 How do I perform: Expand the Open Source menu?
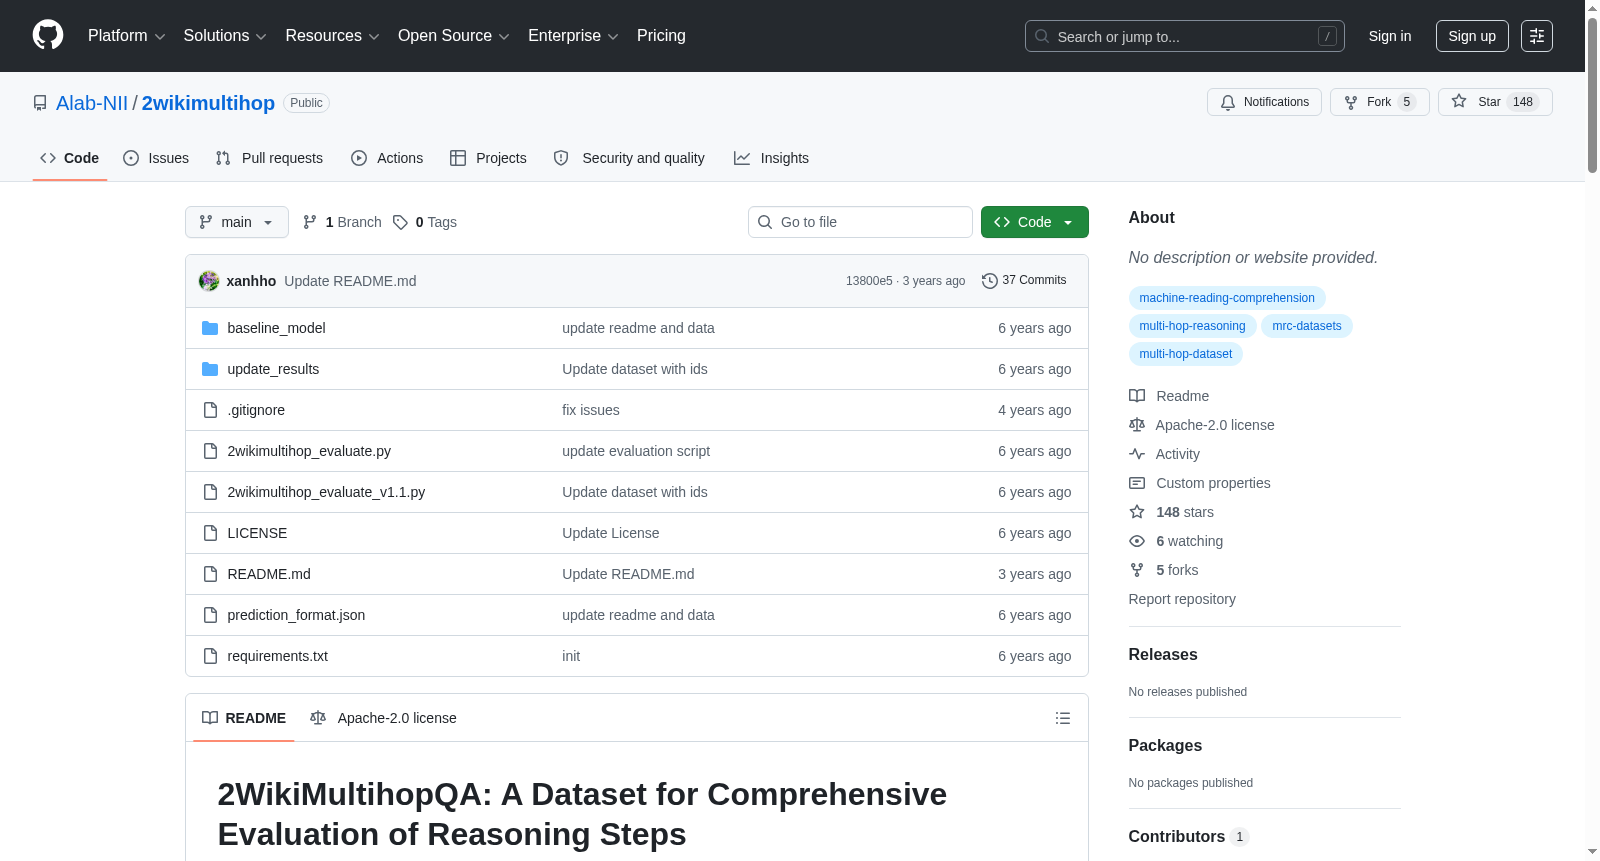click(454, 36)
